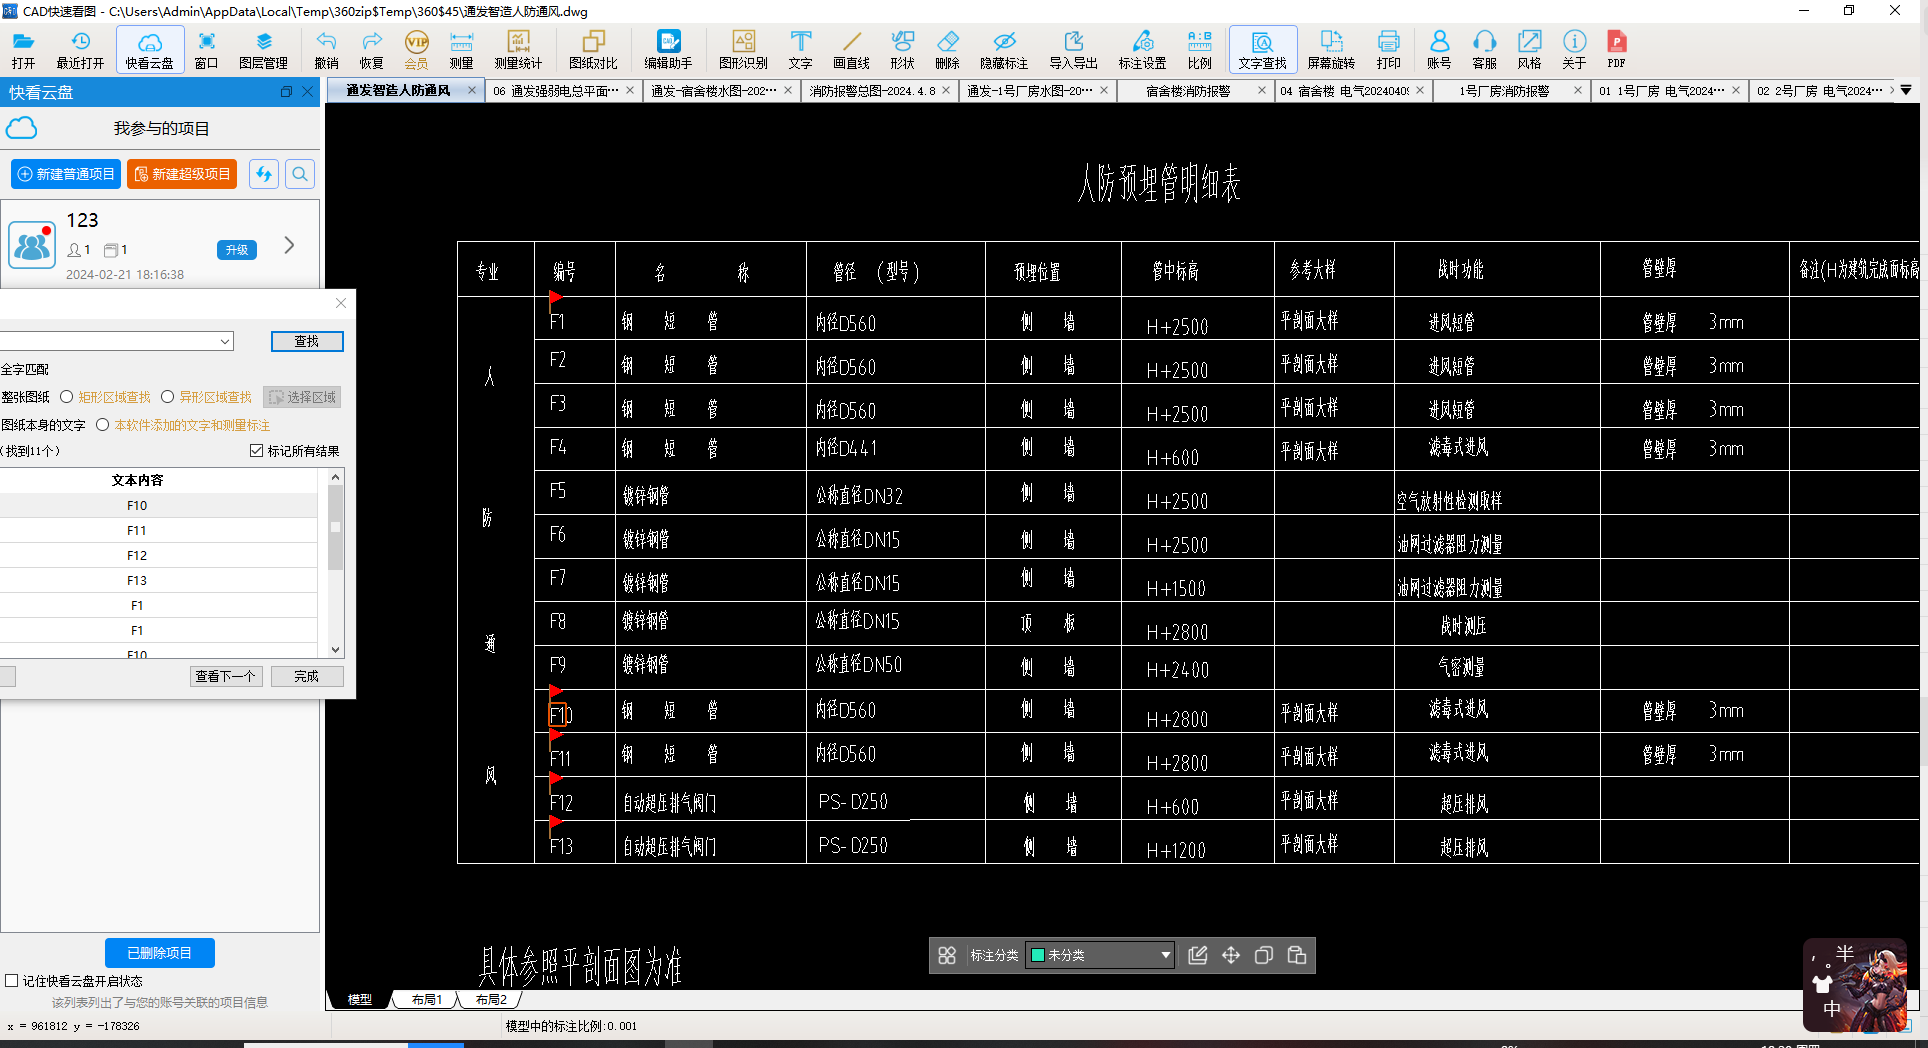Open the 最近打开 recent files tool
The width and height of the screenshot is (1928, 1048).
(x=80, y=49)
